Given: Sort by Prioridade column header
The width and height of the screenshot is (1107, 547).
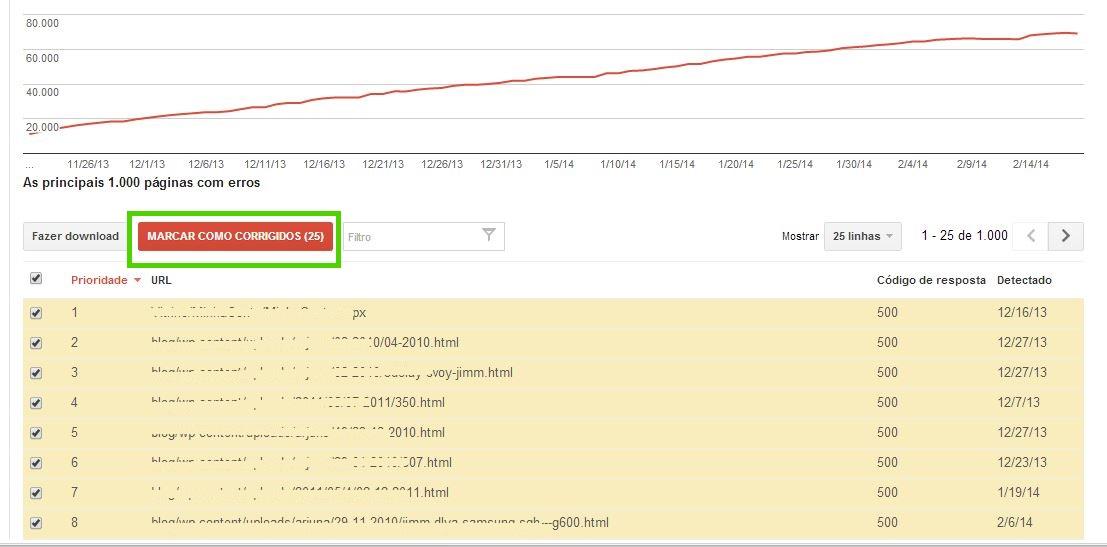Looking at the screenshot, I should coord(98,281).
